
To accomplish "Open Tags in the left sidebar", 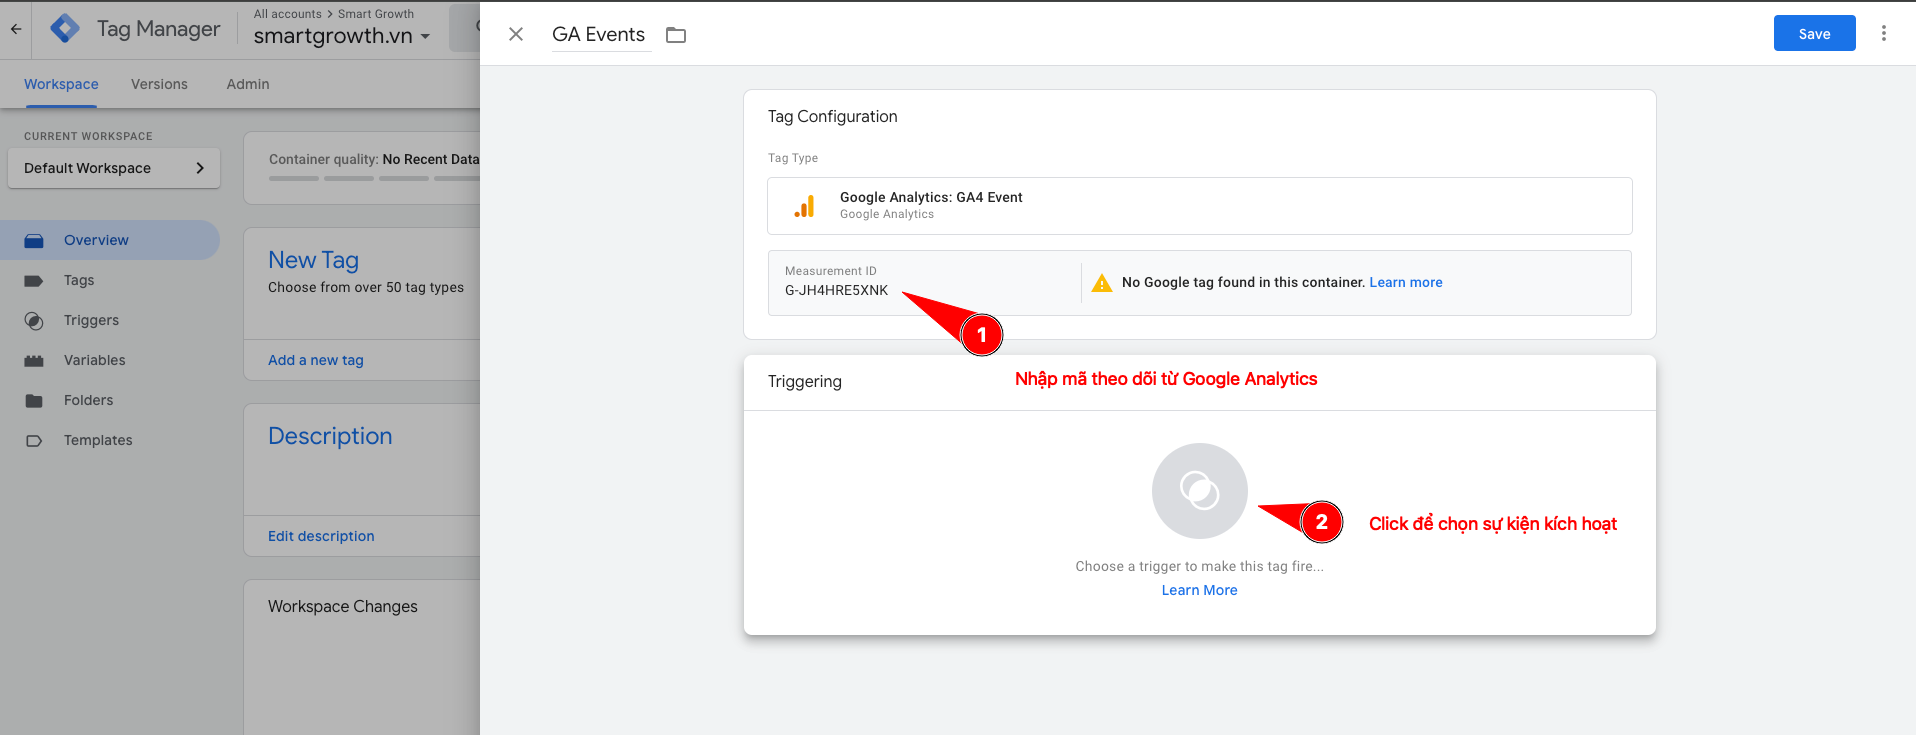I will click(79, 280).
